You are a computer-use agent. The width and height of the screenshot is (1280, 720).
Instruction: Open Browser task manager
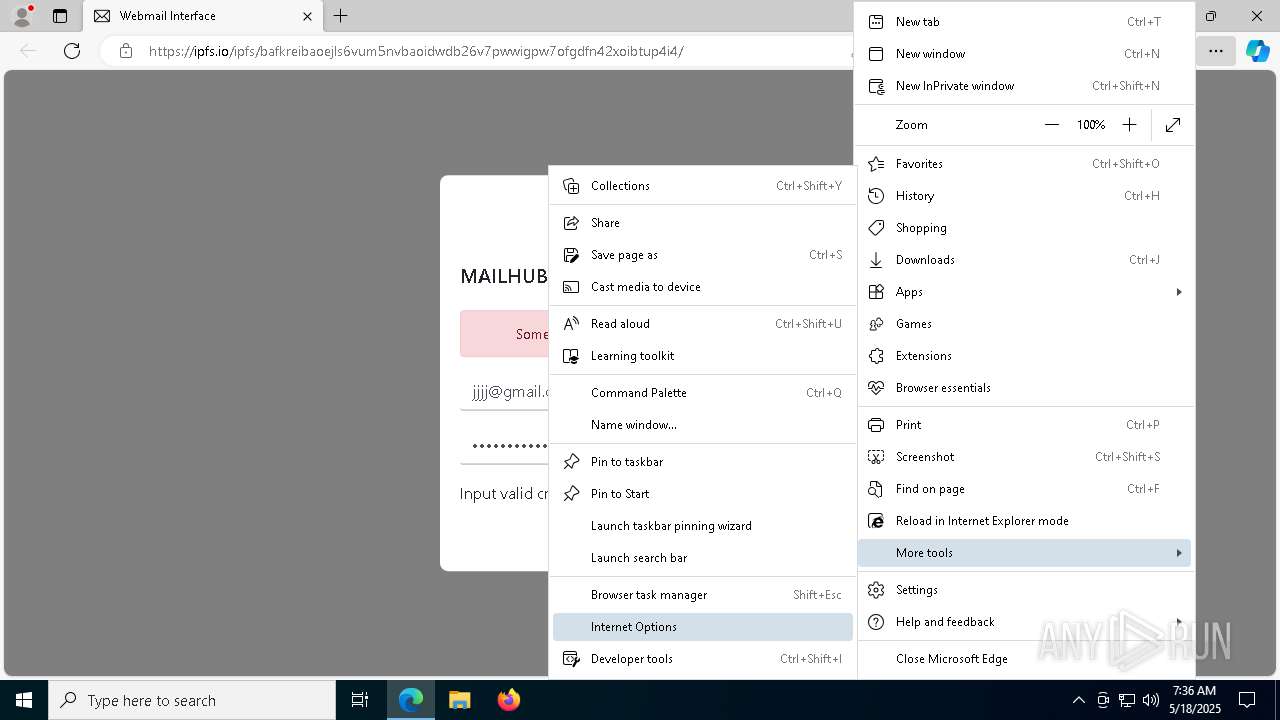[x=703, y=595]
